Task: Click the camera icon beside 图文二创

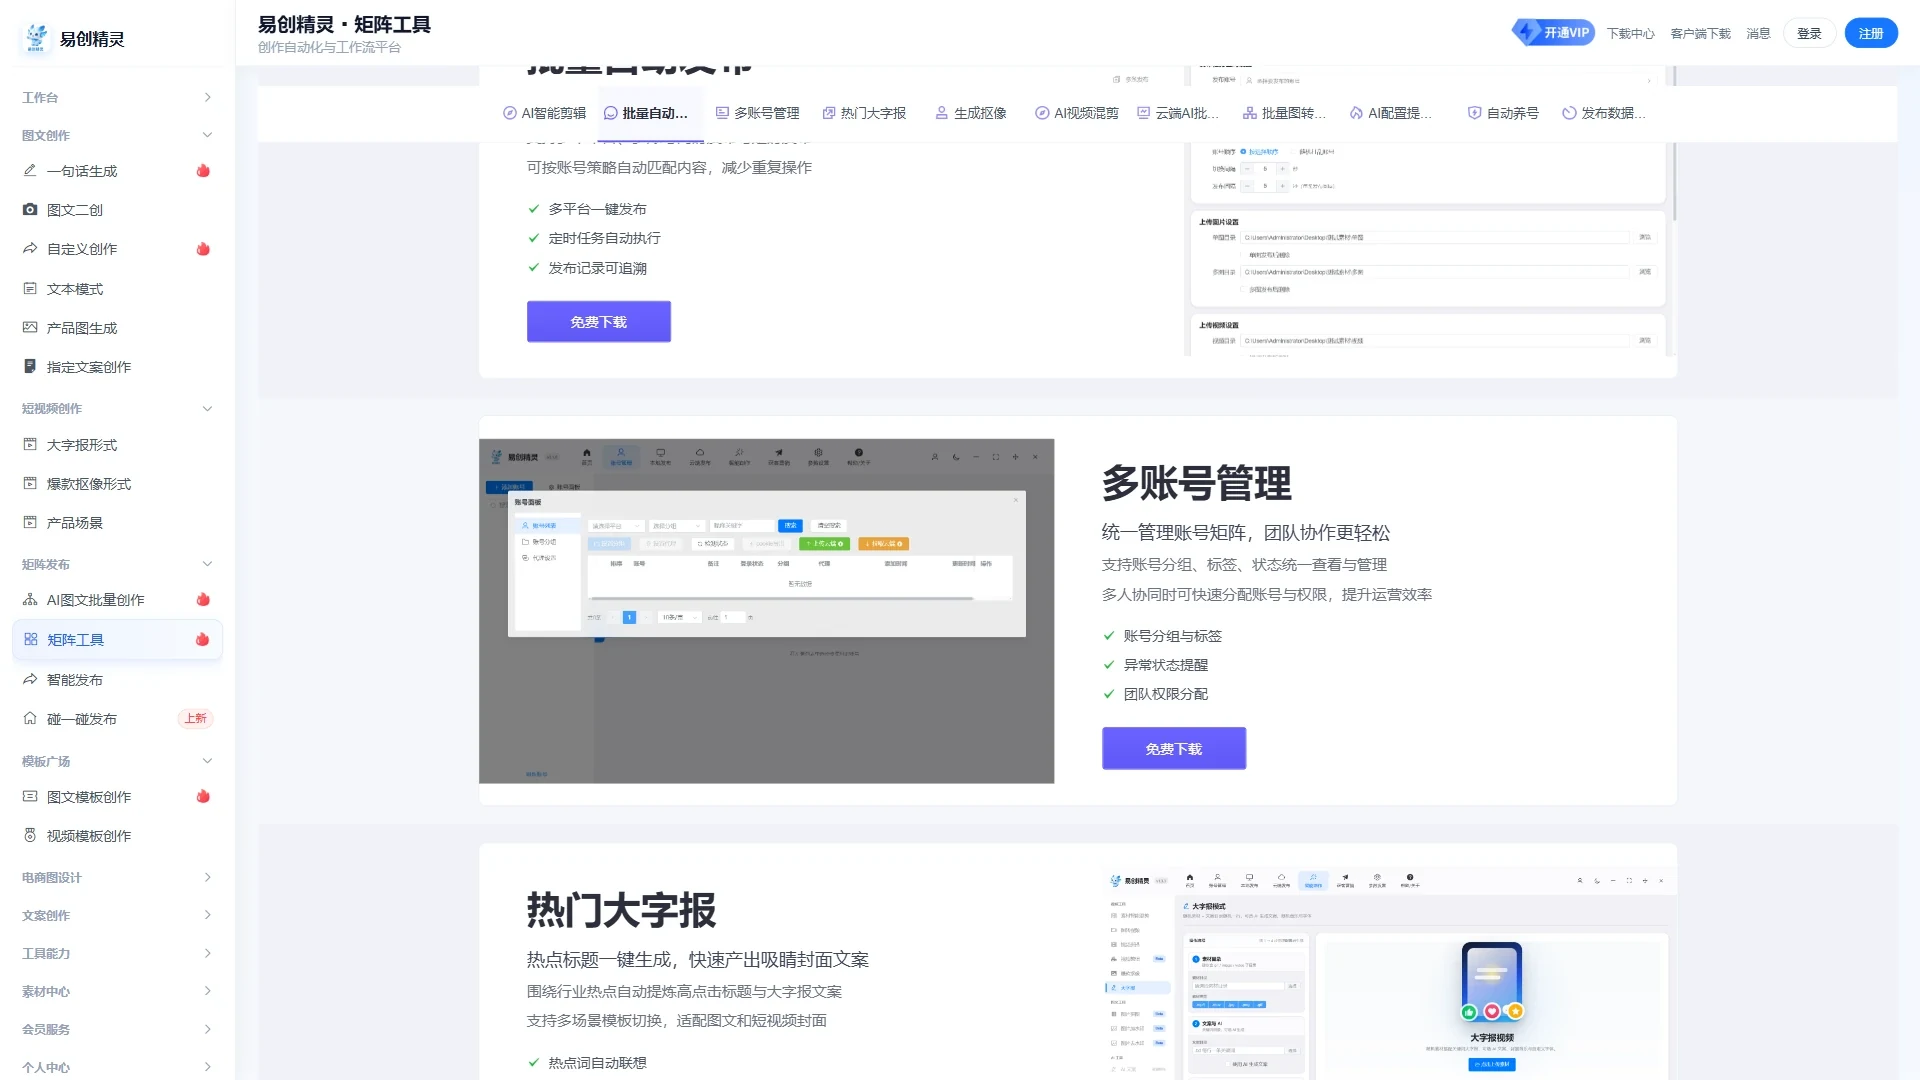Action: (30, 210)
